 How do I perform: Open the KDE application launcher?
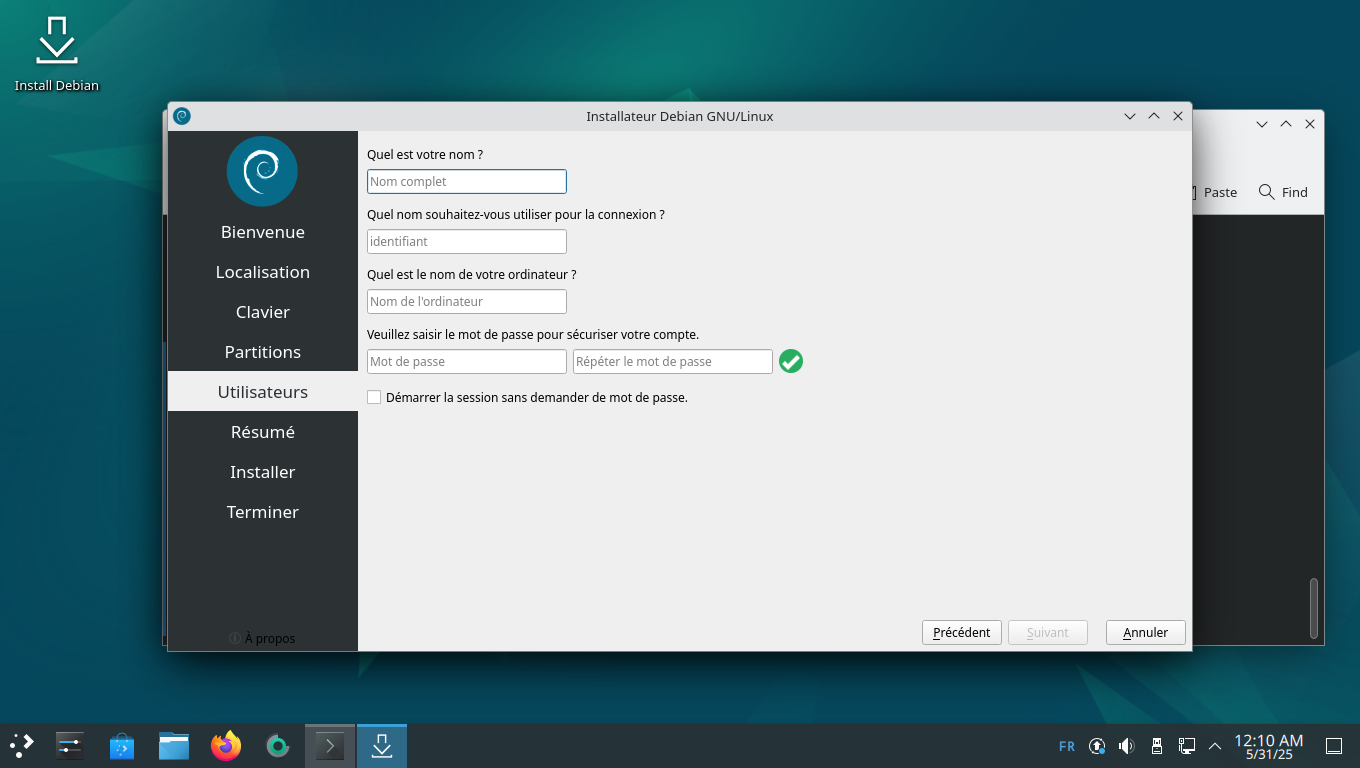[22, 745]
